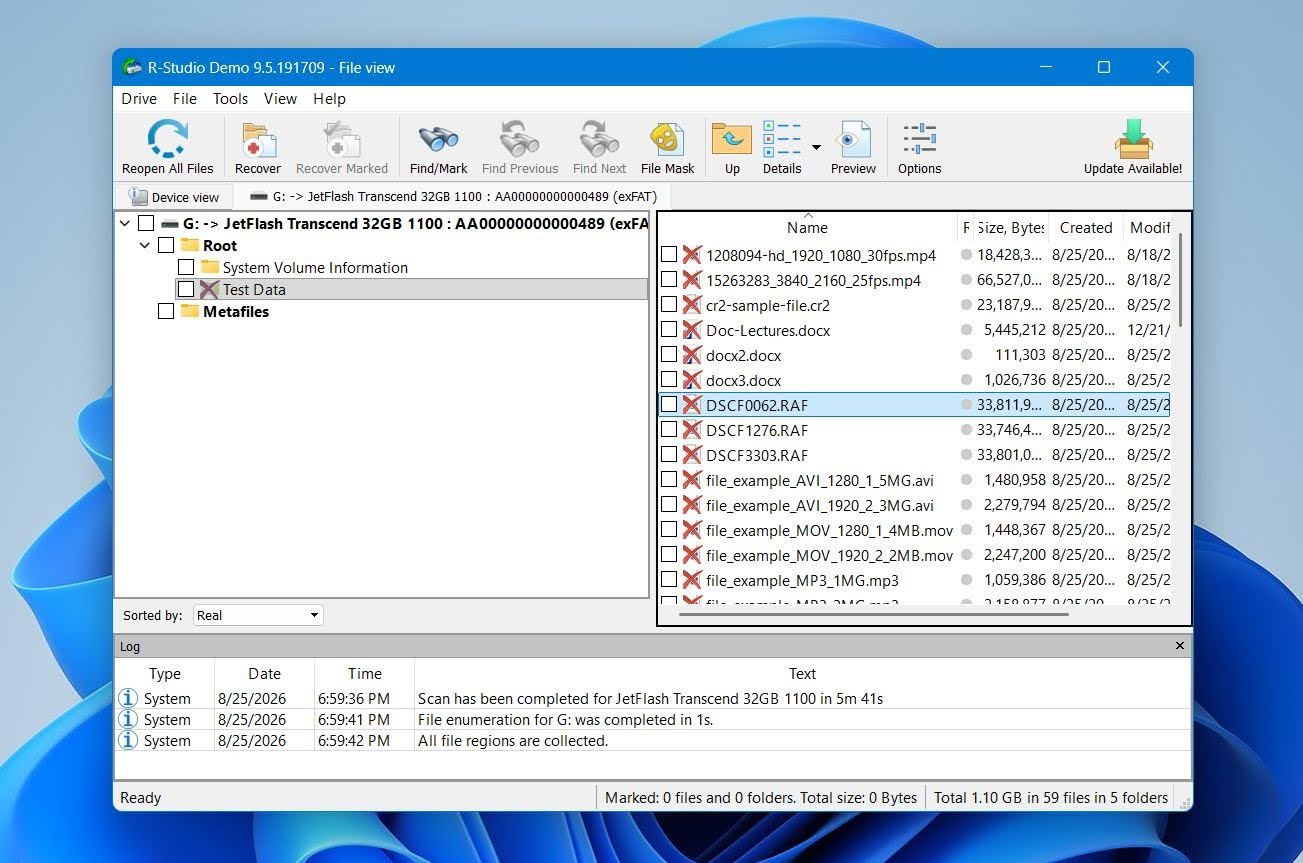This screenshot has height=863, width=1303.
Task: Open the Sorted by Real dropdown
Action: coord(258,615)
